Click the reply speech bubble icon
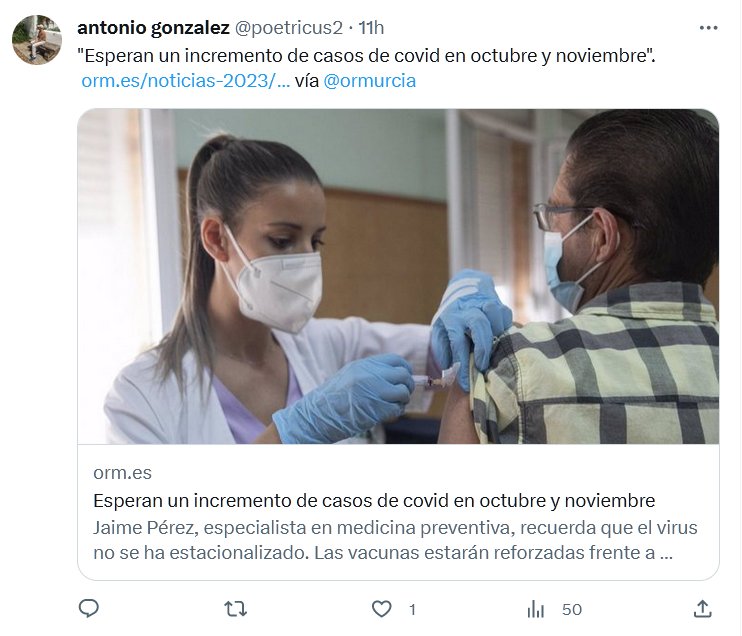This screenshot has height=636, width=742. pos(88,609)
